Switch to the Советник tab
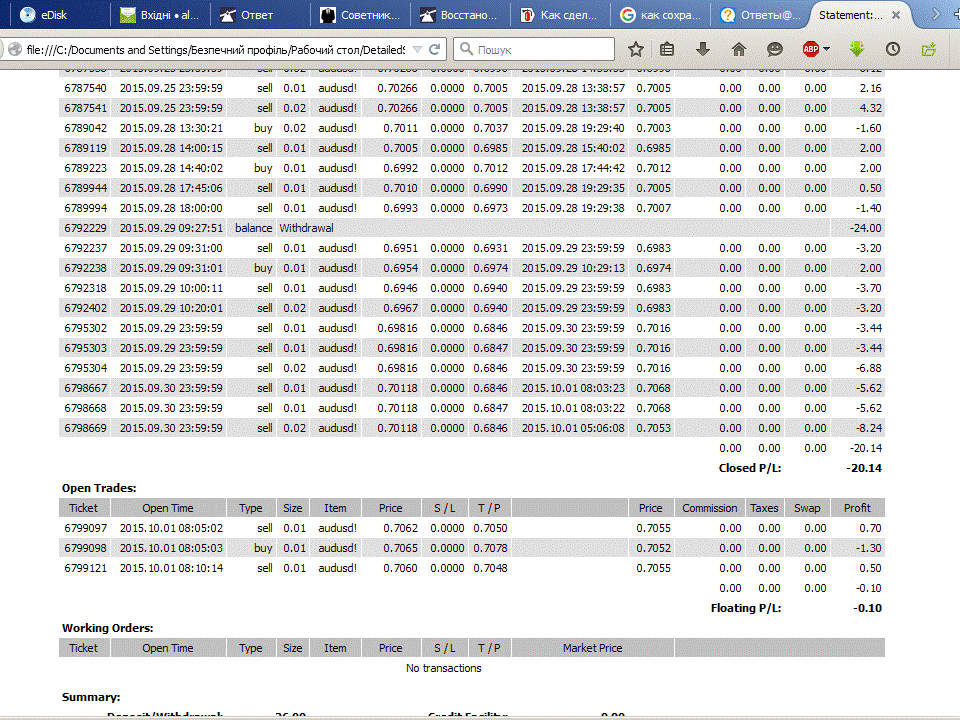 (x=360, y=15)
